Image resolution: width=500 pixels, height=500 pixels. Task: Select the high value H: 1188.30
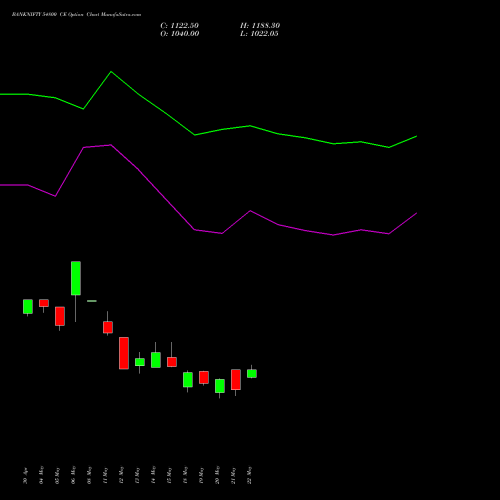coord(260,26)
